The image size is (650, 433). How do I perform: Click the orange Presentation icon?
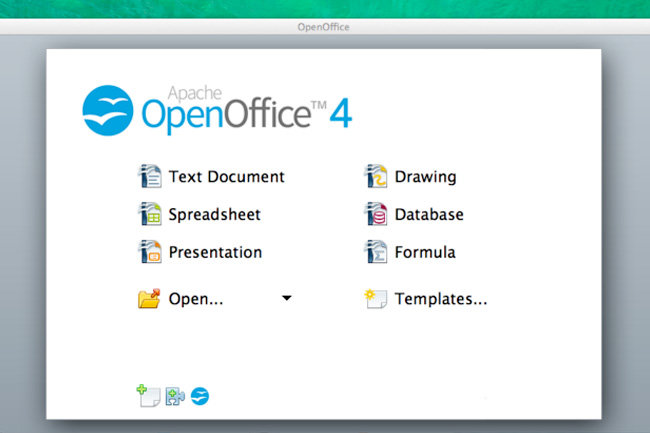[149, 252]
